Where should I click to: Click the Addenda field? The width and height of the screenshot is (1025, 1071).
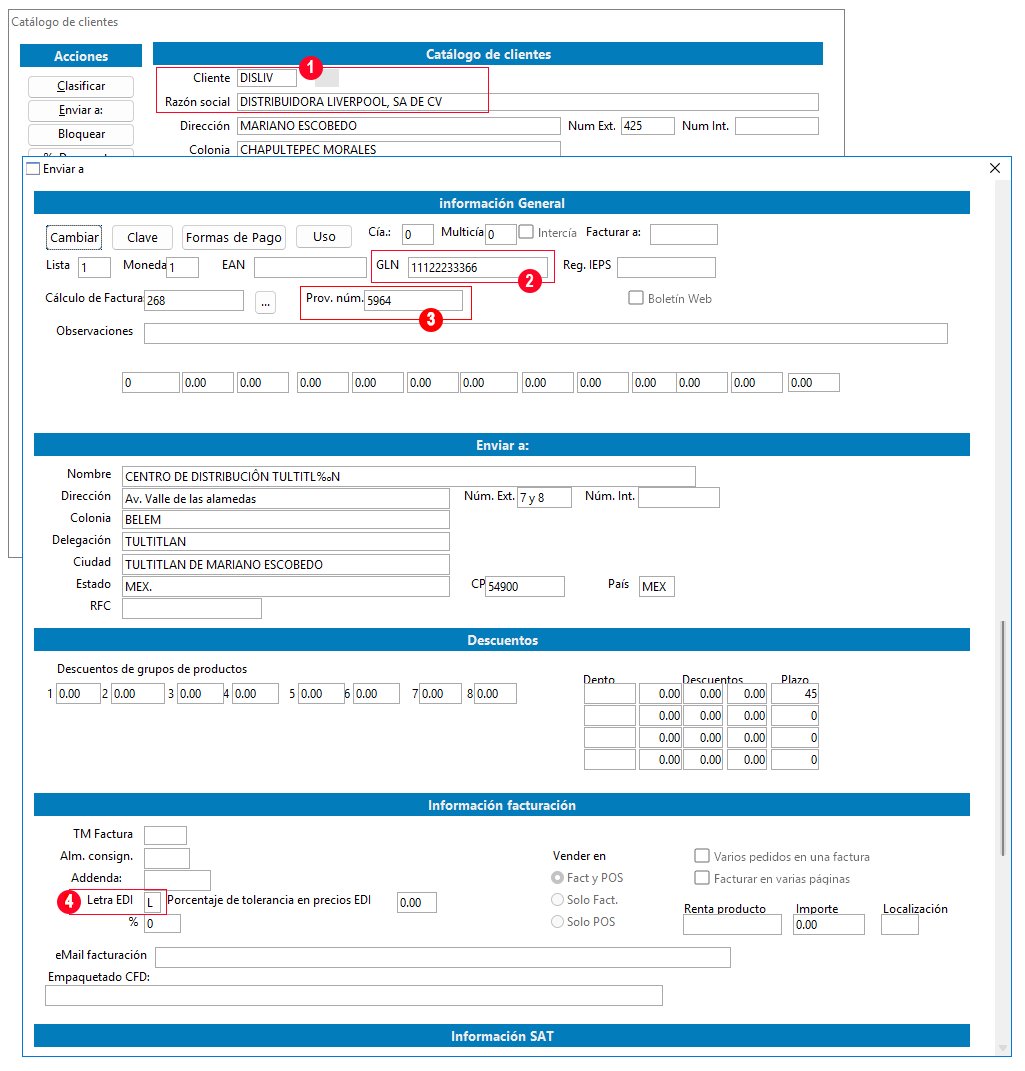click(177, 880)
